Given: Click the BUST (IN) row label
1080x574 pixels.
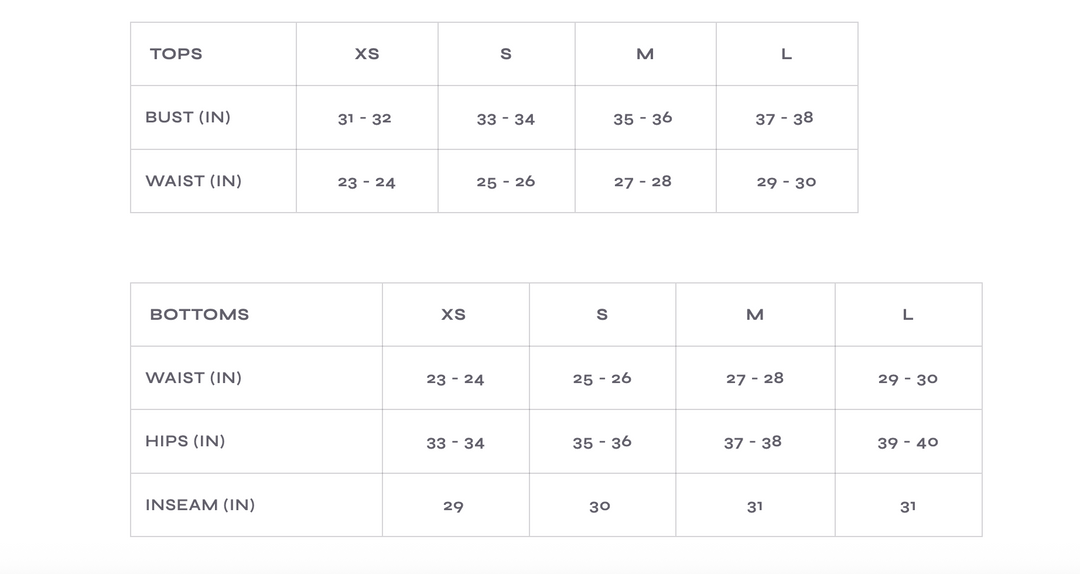Looking at the screenshot, I should click(188, 117).
